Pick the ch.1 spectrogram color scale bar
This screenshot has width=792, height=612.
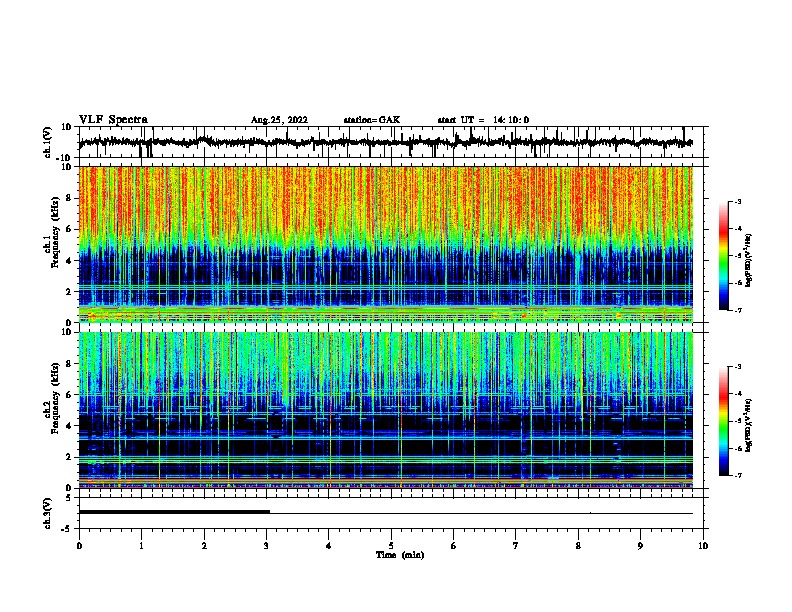pyautogui.click(x=724, y=256)
